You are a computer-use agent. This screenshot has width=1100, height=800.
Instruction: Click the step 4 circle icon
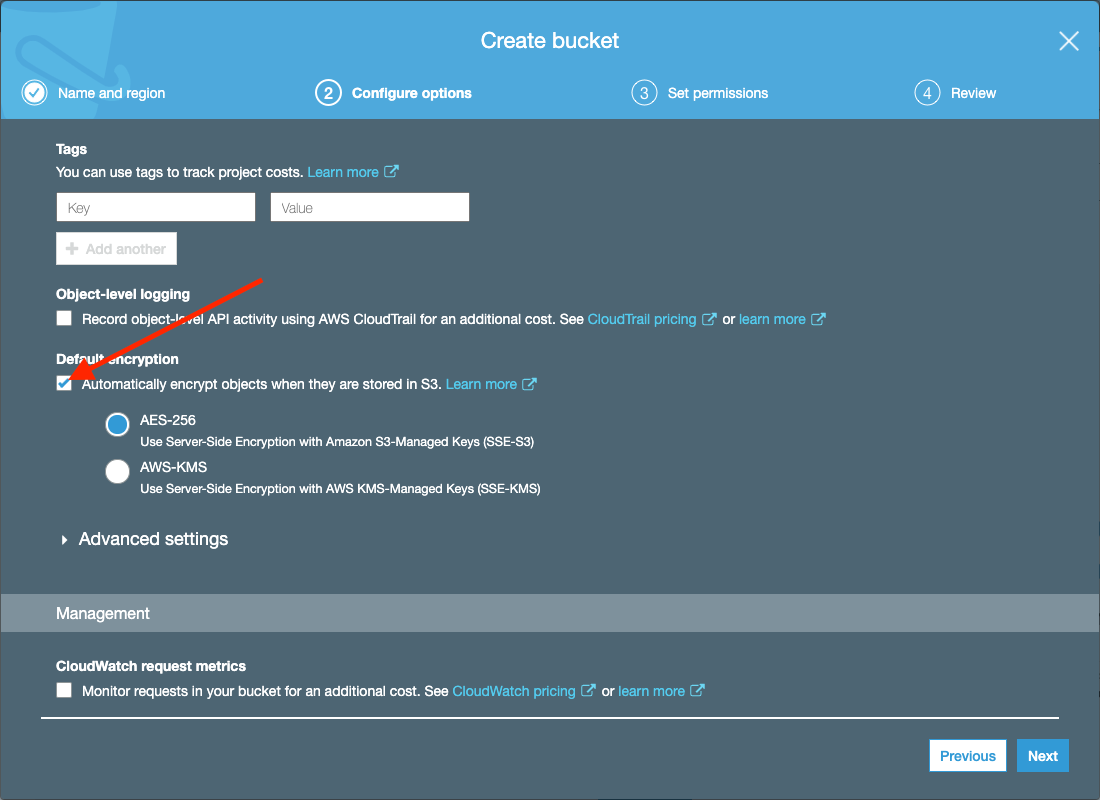coord(927,93)
